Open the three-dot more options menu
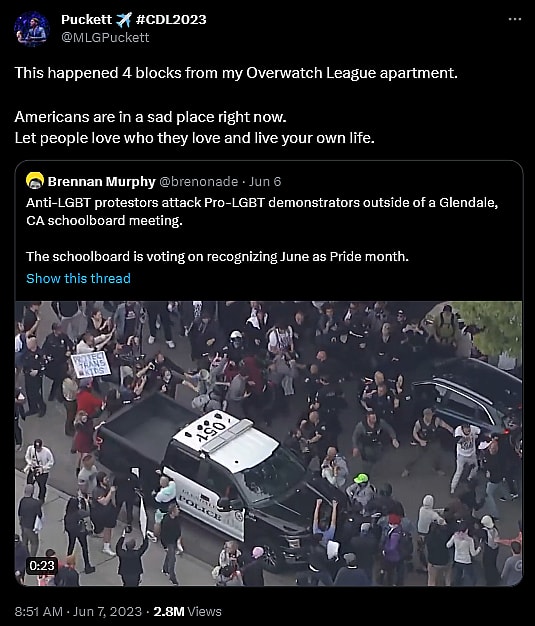The height and width of the screenshot is (626, 535). coord(515,19)
